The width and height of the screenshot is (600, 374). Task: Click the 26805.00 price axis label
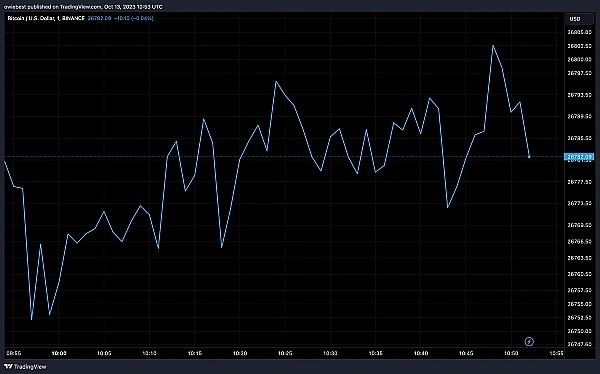pyautogui.click(x=579, y=32)
